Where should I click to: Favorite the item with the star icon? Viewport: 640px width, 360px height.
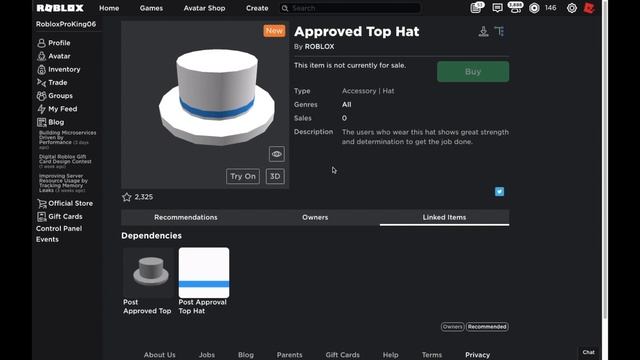coord(127,197)
